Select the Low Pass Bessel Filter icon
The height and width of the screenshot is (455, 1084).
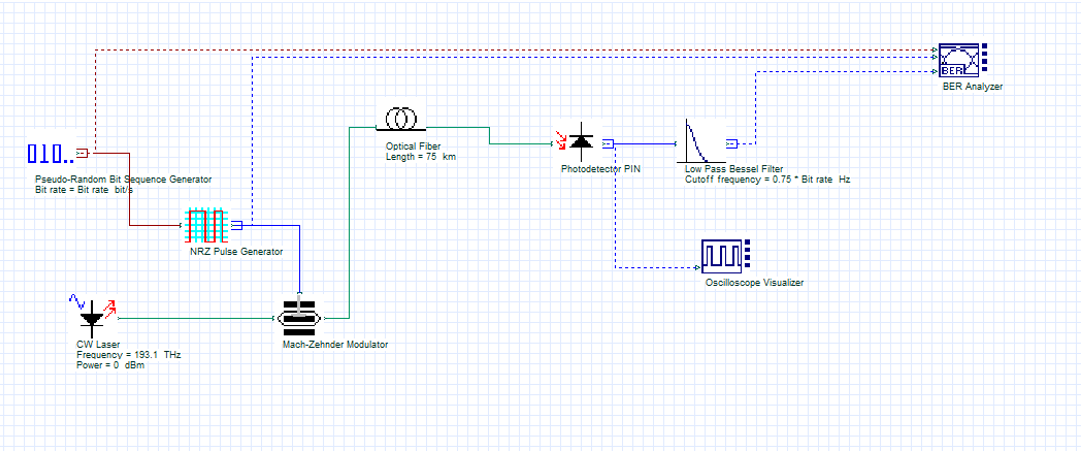click(701, 141)
